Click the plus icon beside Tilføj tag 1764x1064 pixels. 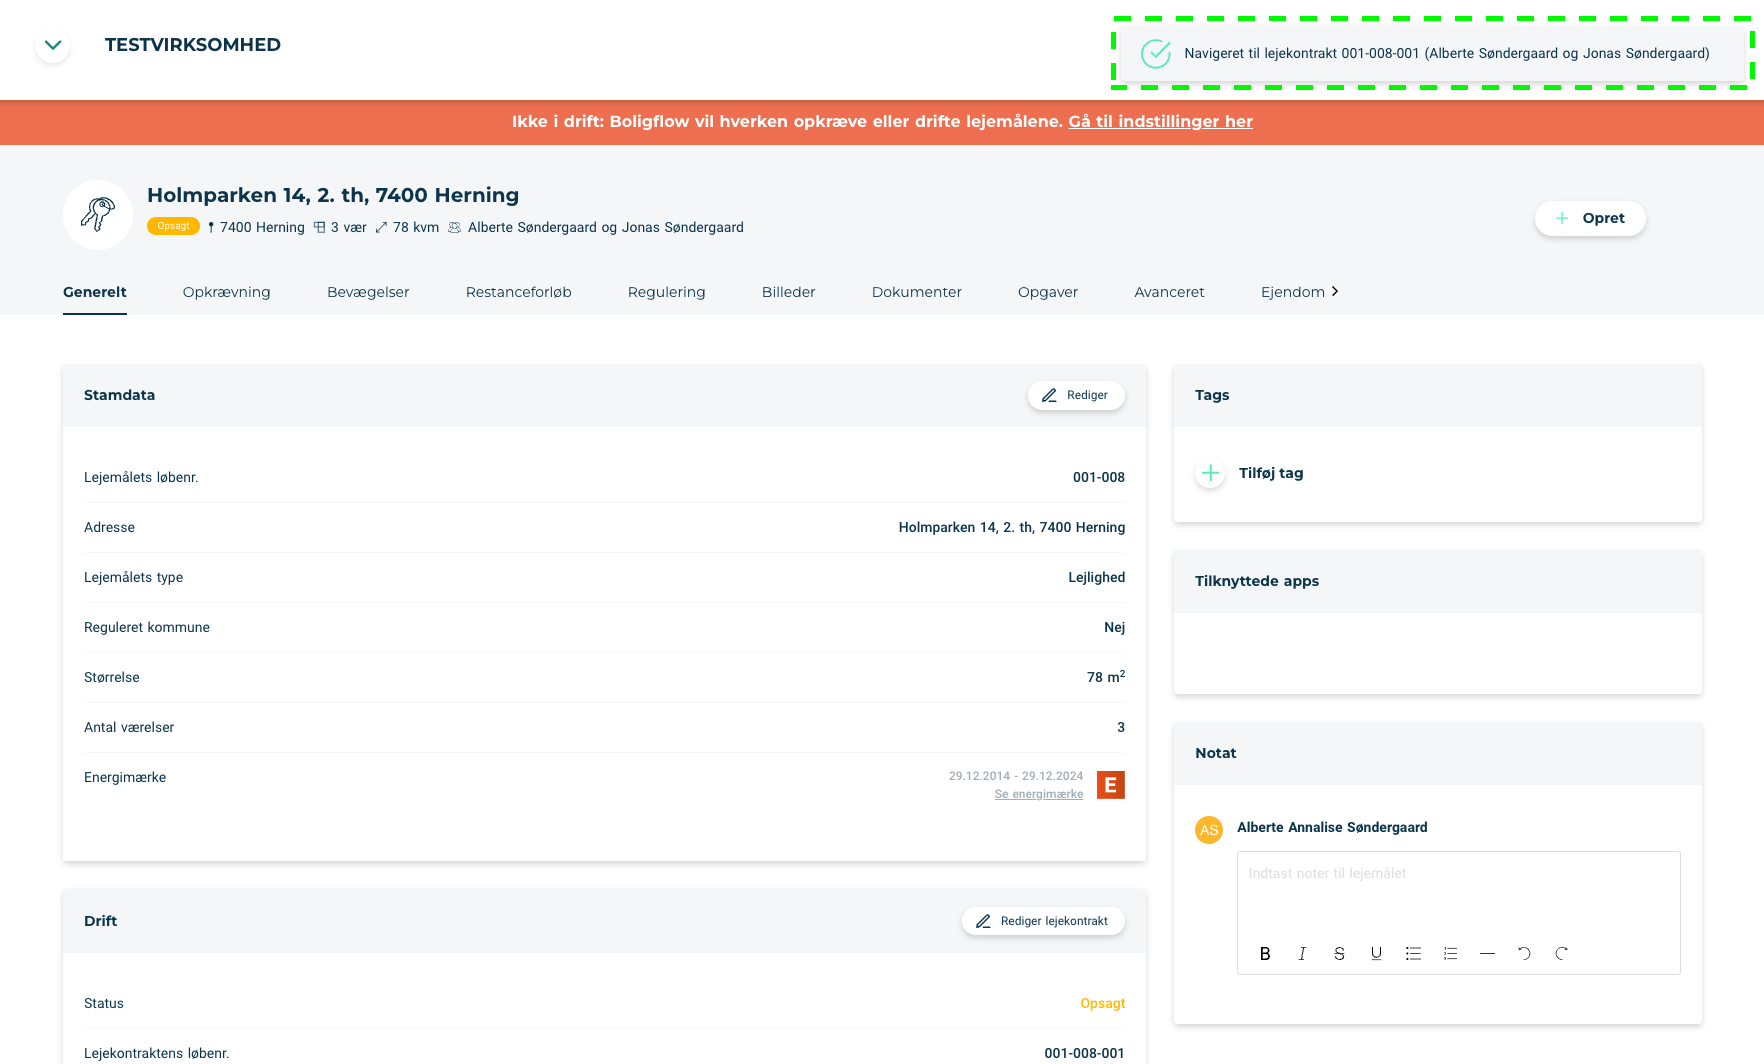(x=1210, y=473)
